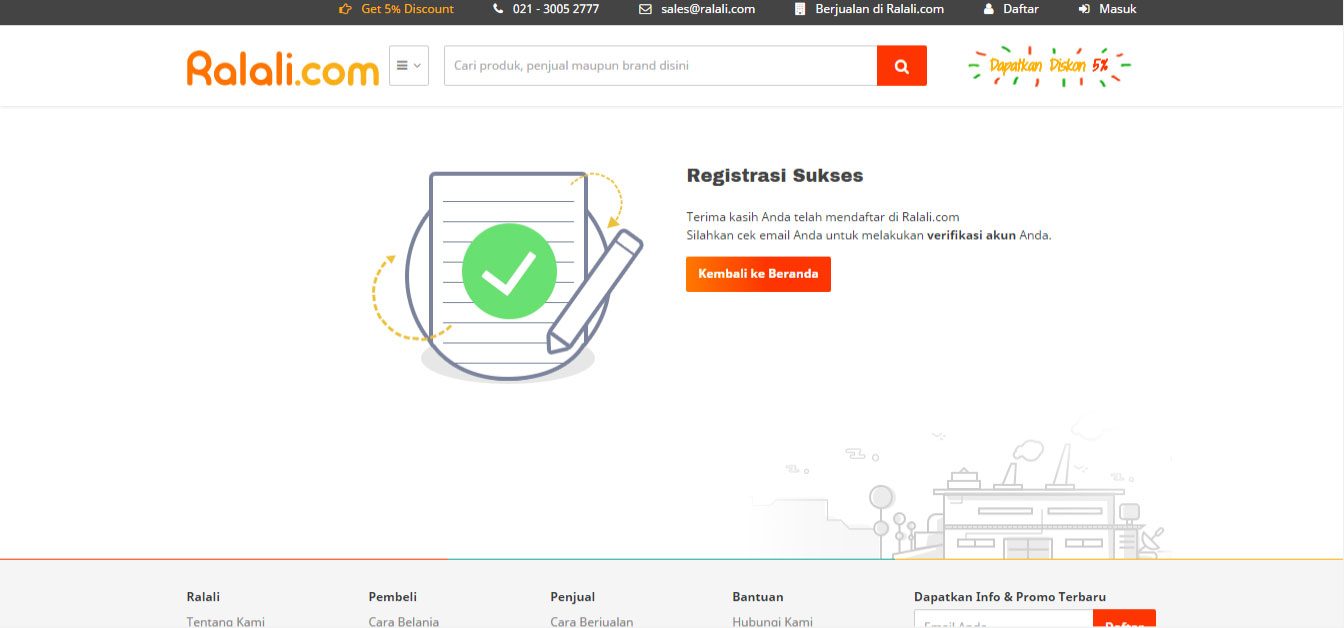Click the sign-in arrow icon beside Masuk
This screenshot has width=1344, height=628.
pyautogui.click(x=1084, y=9)
